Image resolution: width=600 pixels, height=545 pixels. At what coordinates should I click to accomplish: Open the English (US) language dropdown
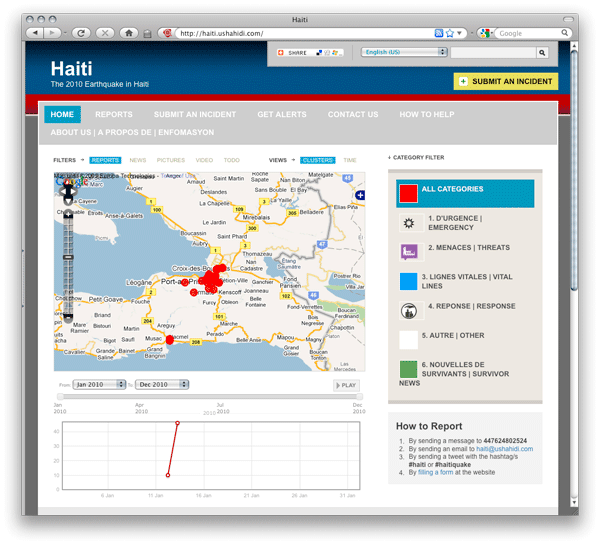point(404,52)
